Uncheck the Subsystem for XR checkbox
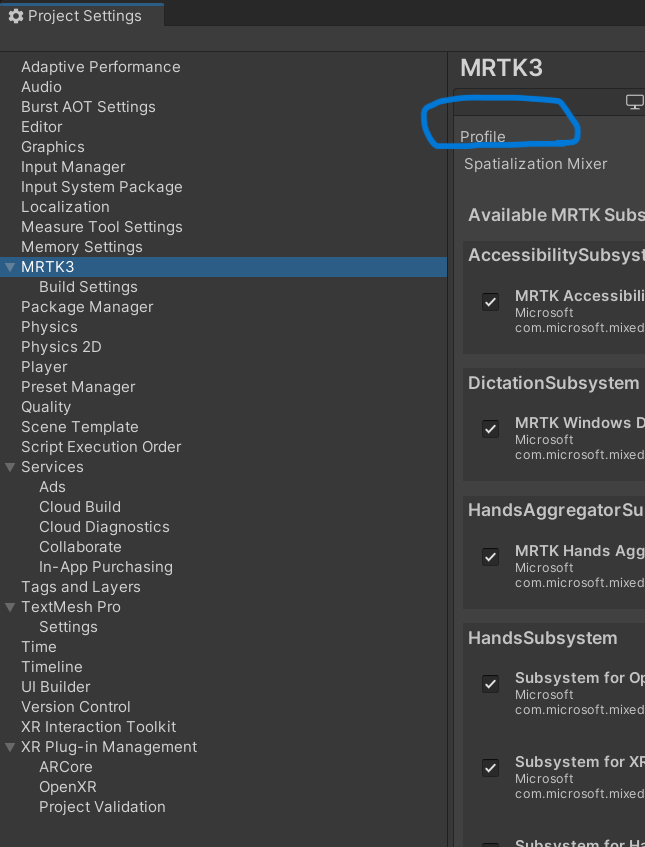This screenshot has height=847, width=645. tap(490, 768)
